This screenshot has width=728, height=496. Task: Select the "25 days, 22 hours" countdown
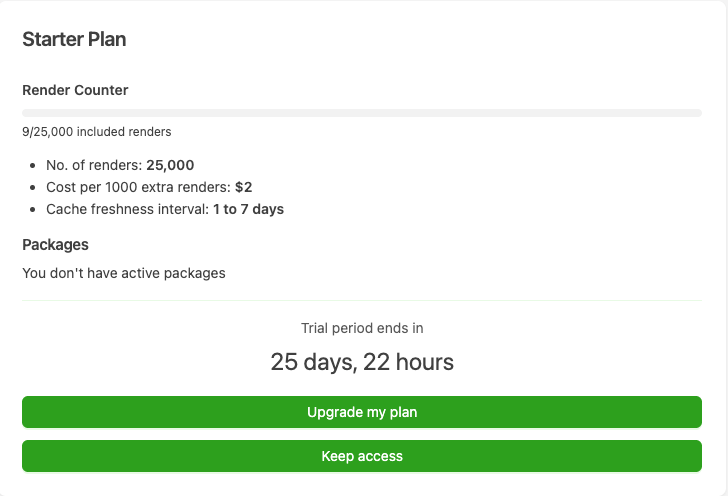click(362, 362)
